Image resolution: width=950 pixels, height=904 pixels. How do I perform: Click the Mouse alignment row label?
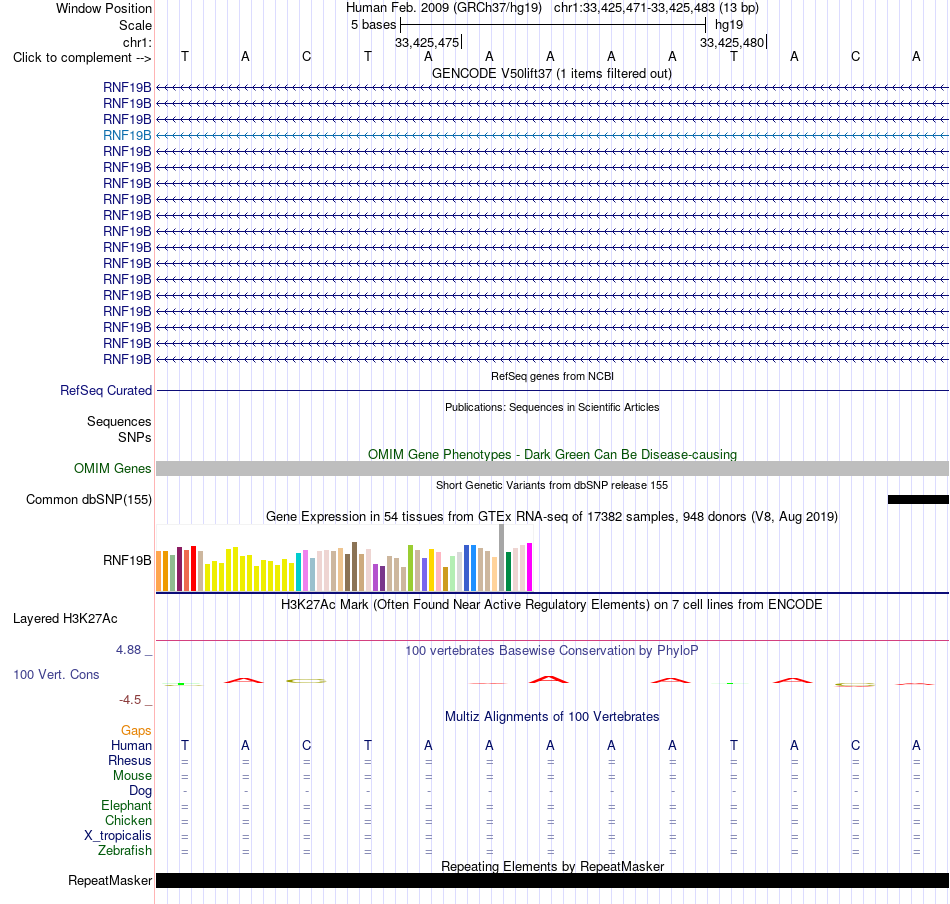[132, 776]
